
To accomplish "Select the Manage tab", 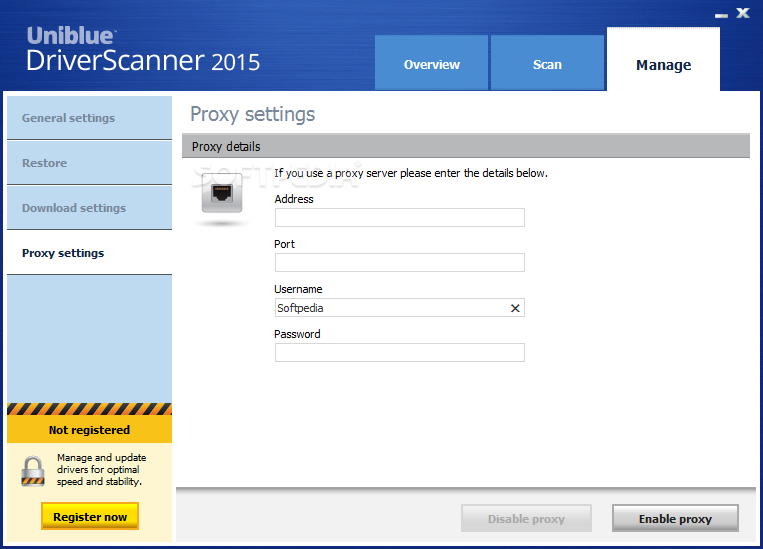I will click(x=663, y=59).
